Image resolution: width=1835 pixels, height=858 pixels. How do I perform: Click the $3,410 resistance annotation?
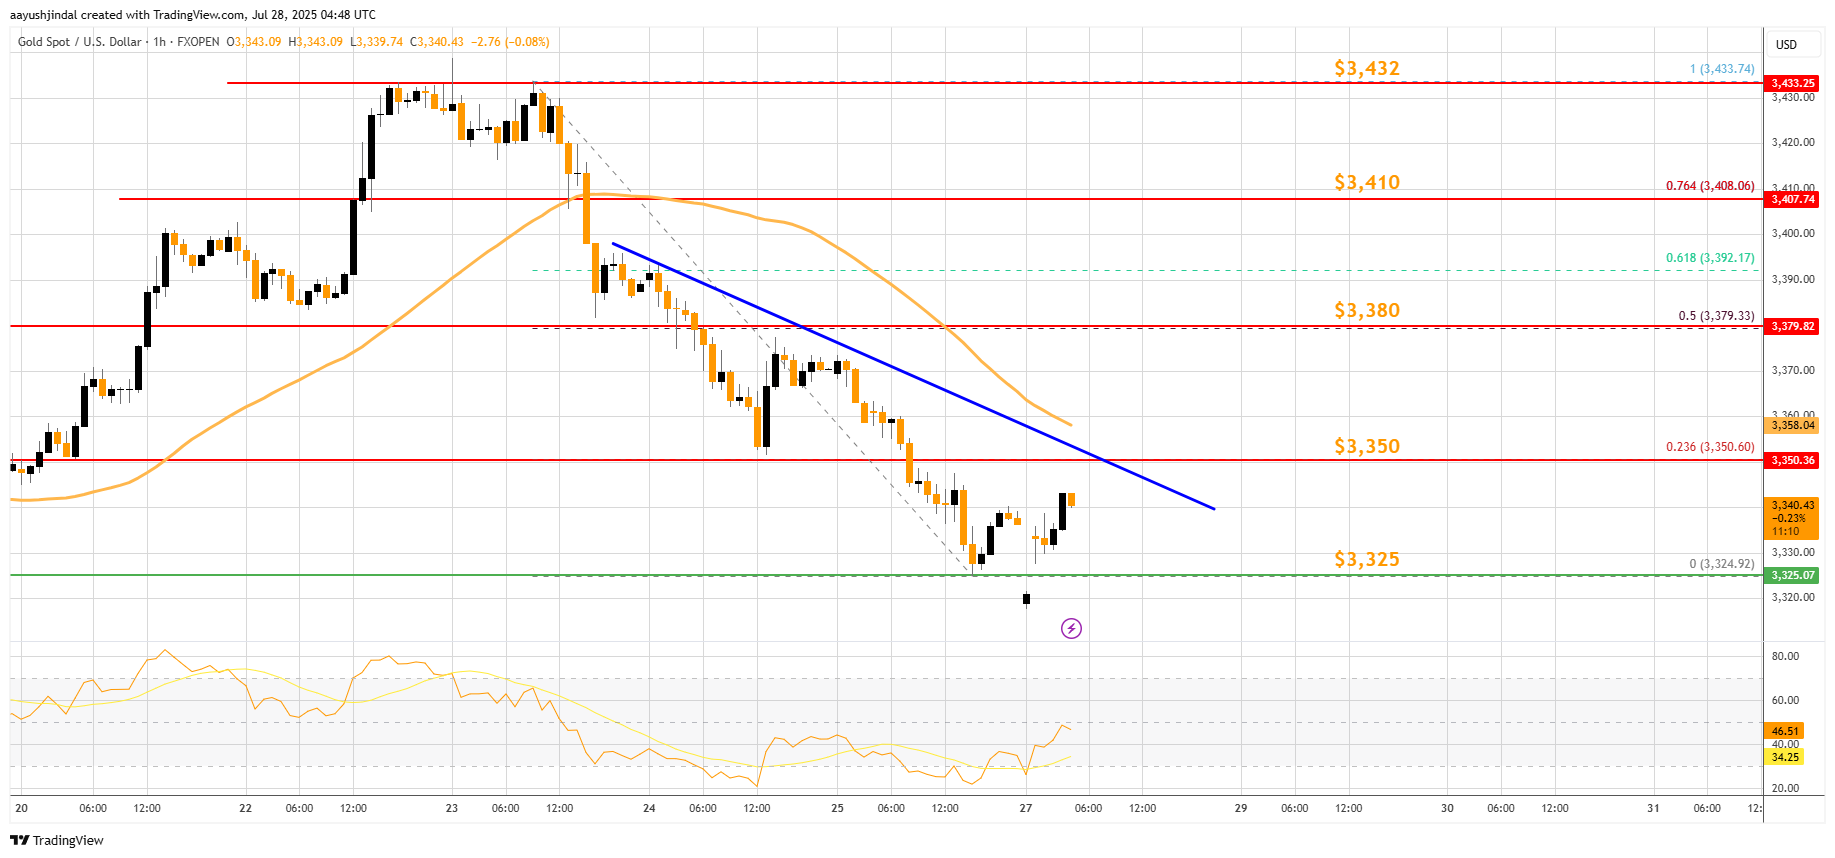coord(1367,182)
